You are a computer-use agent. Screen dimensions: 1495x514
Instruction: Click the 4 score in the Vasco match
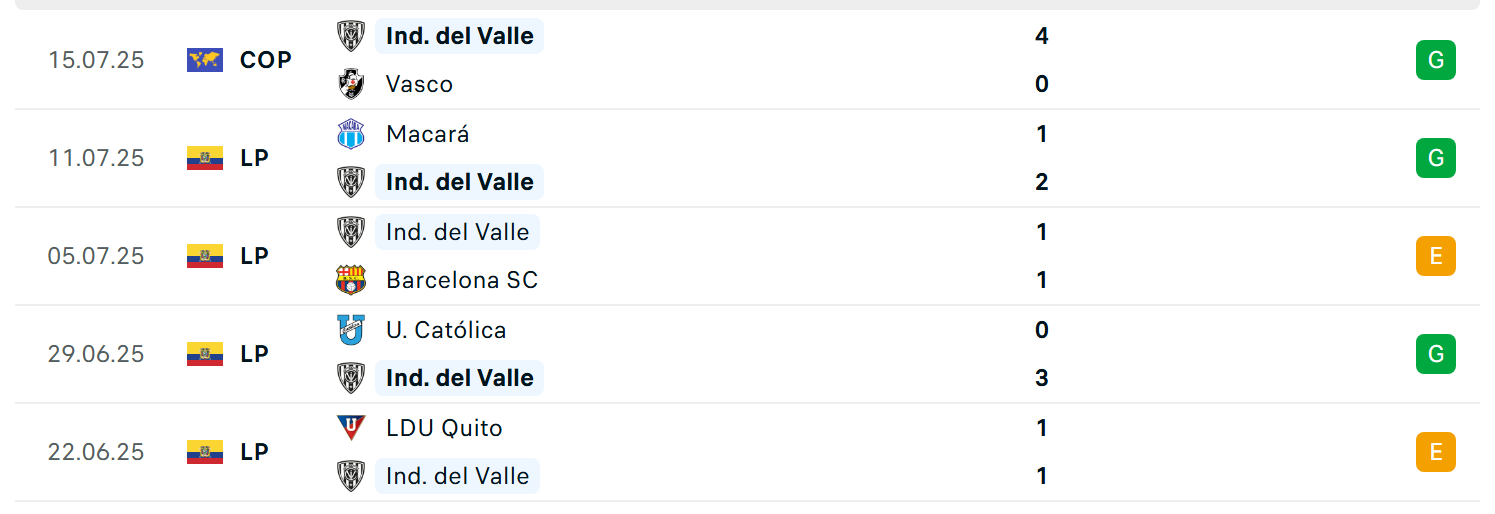[1042, 36]
